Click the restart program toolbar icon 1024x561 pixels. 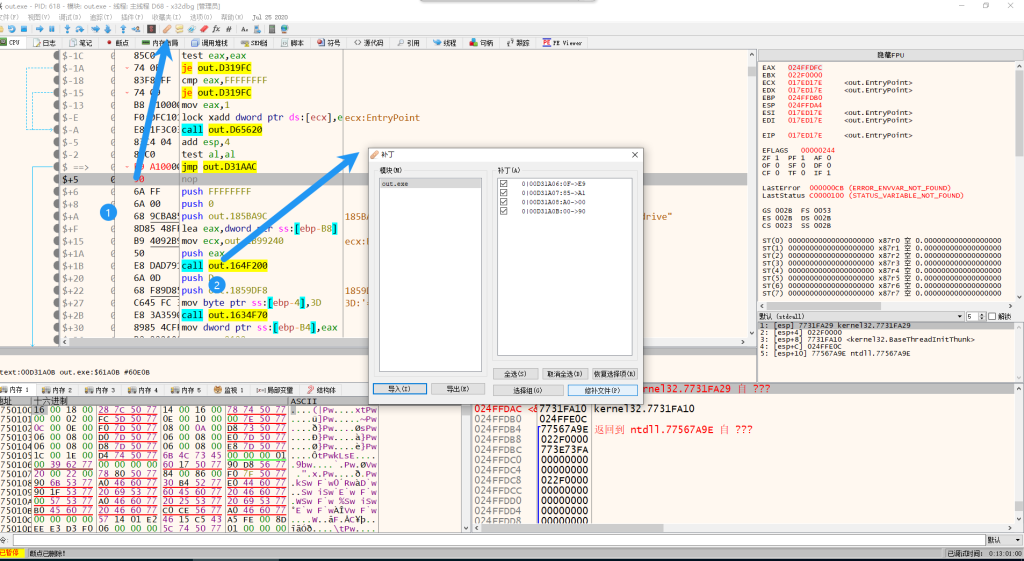pyautogui.click(x=12, y=29)
